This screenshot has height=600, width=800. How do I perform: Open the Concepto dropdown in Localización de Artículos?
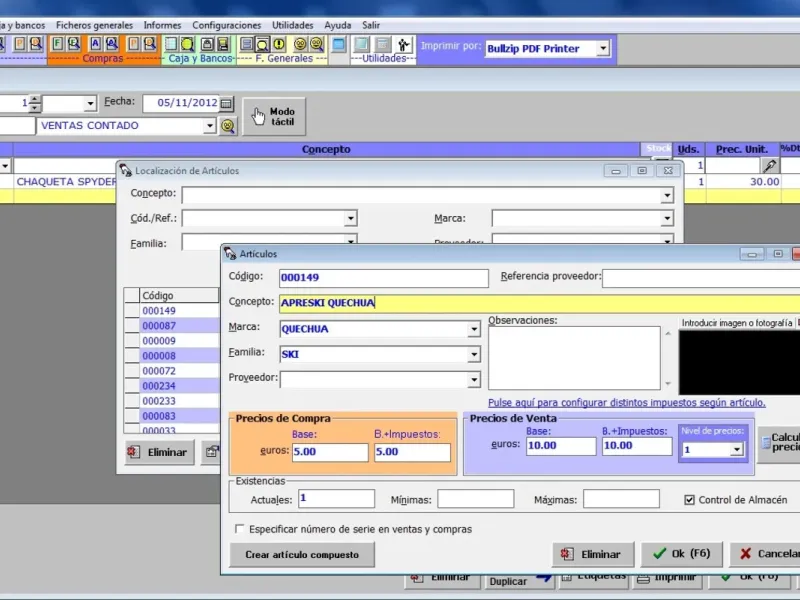pos(667,195)
